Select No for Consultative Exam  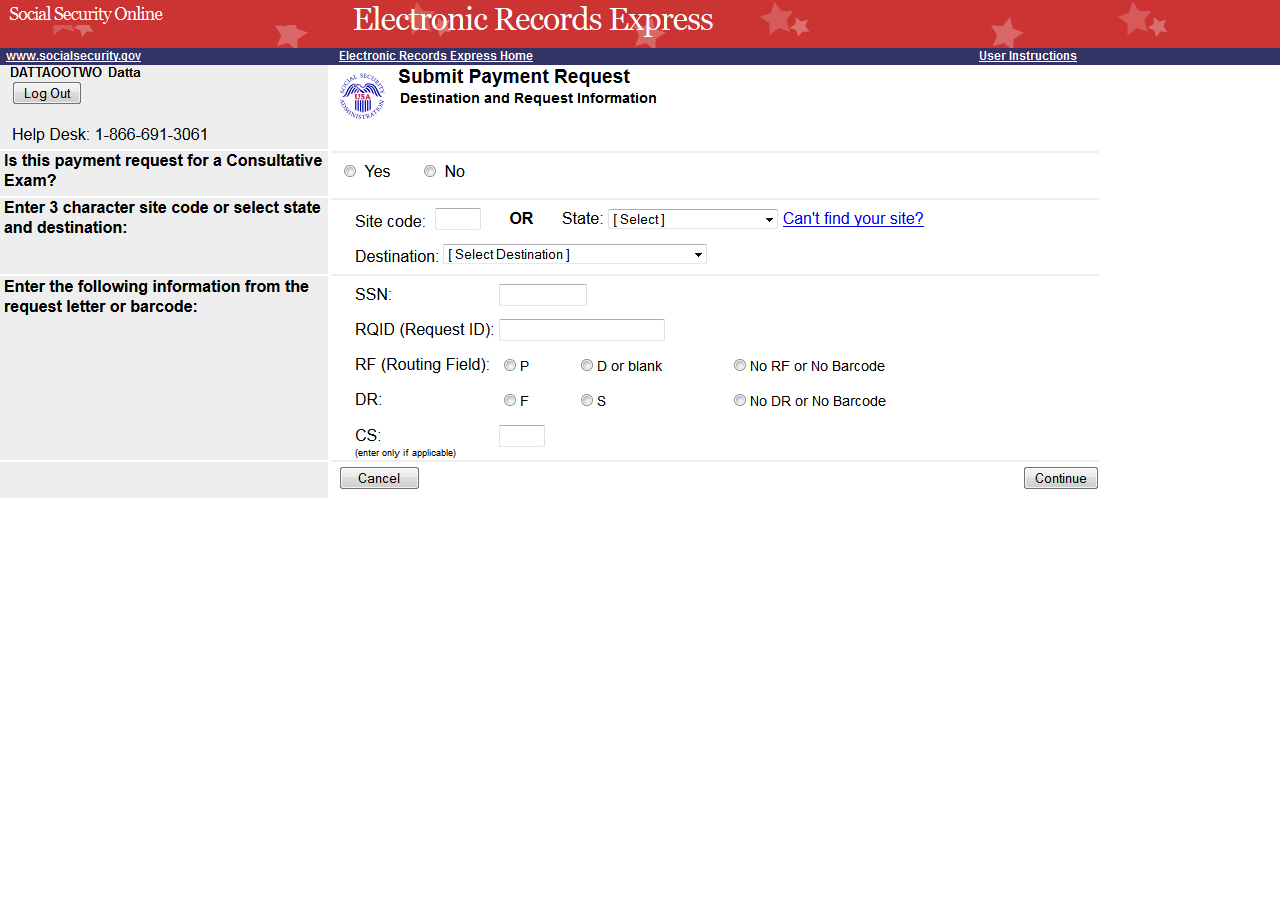(x=430, y=171)
